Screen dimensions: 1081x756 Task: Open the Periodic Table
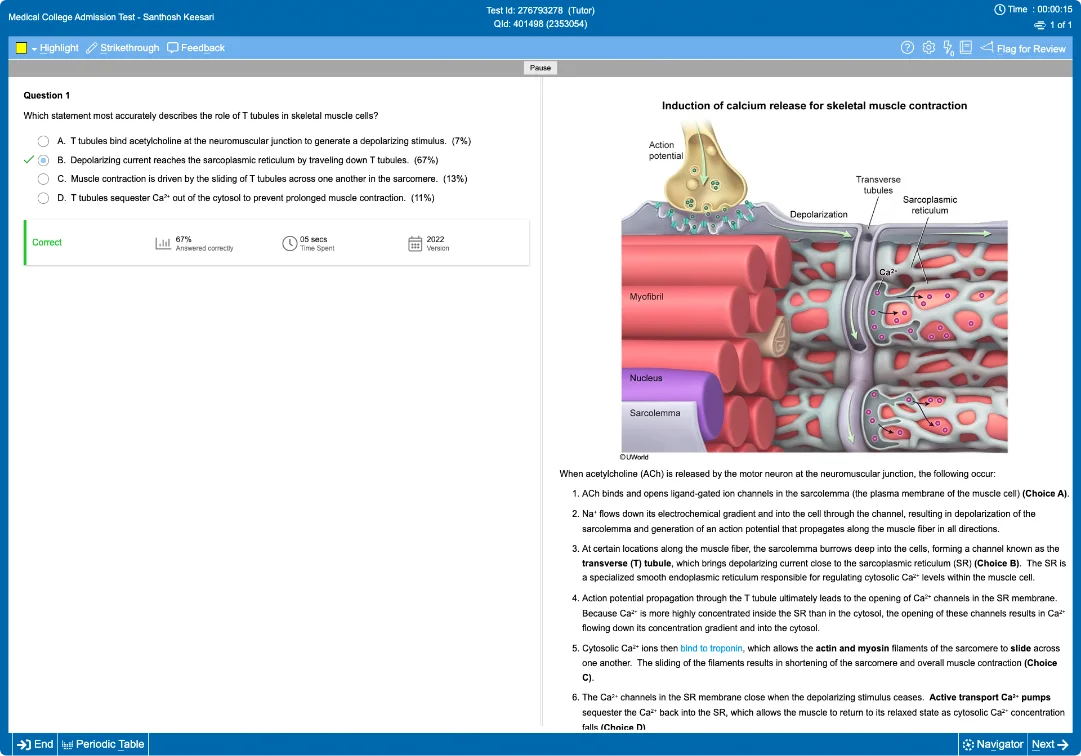103,744
